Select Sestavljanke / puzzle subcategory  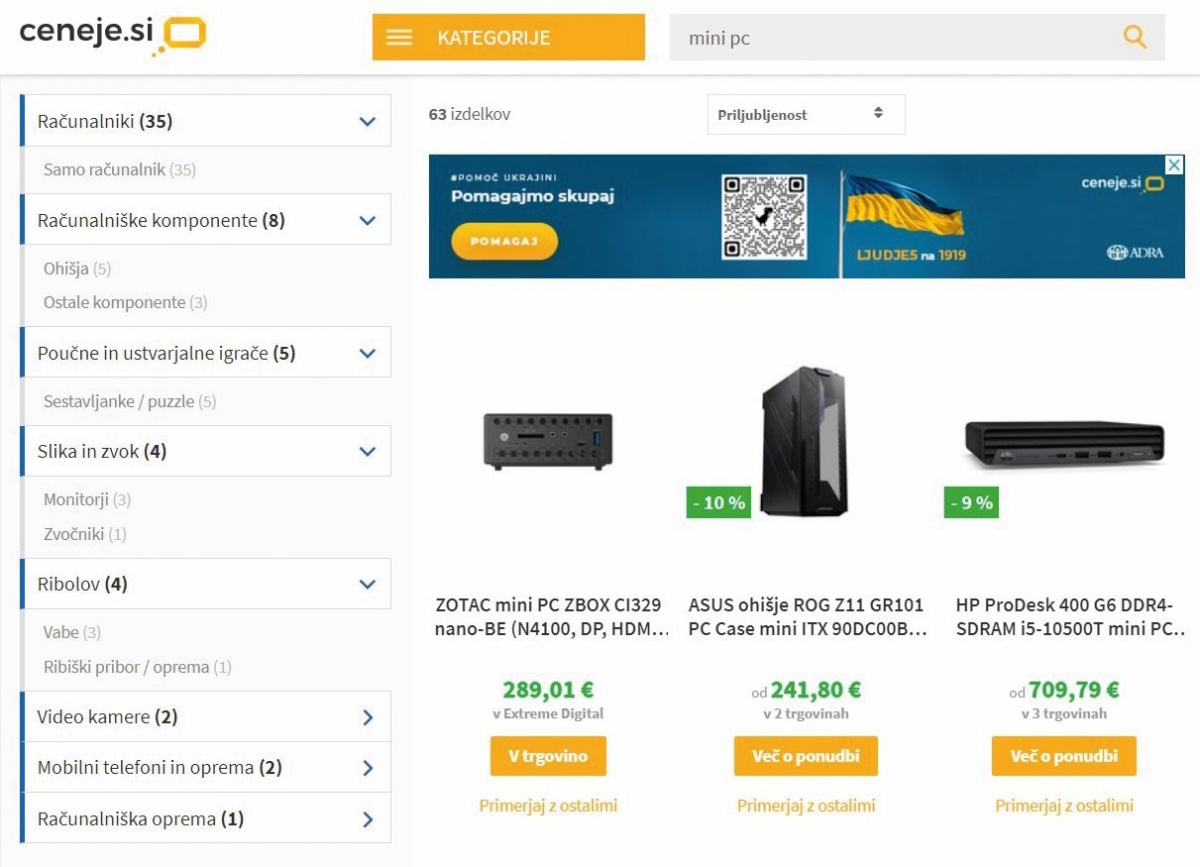[129, 402]
